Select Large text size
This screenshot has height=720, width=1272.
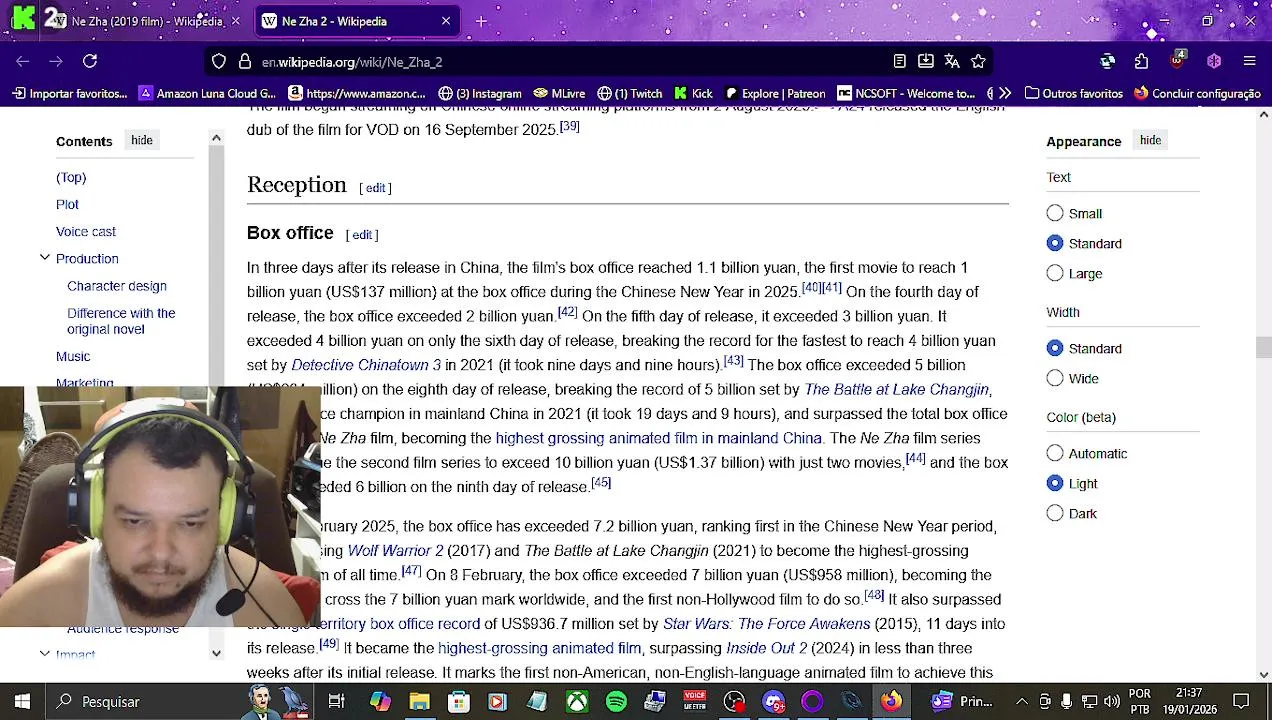(x=1055, y=273)
